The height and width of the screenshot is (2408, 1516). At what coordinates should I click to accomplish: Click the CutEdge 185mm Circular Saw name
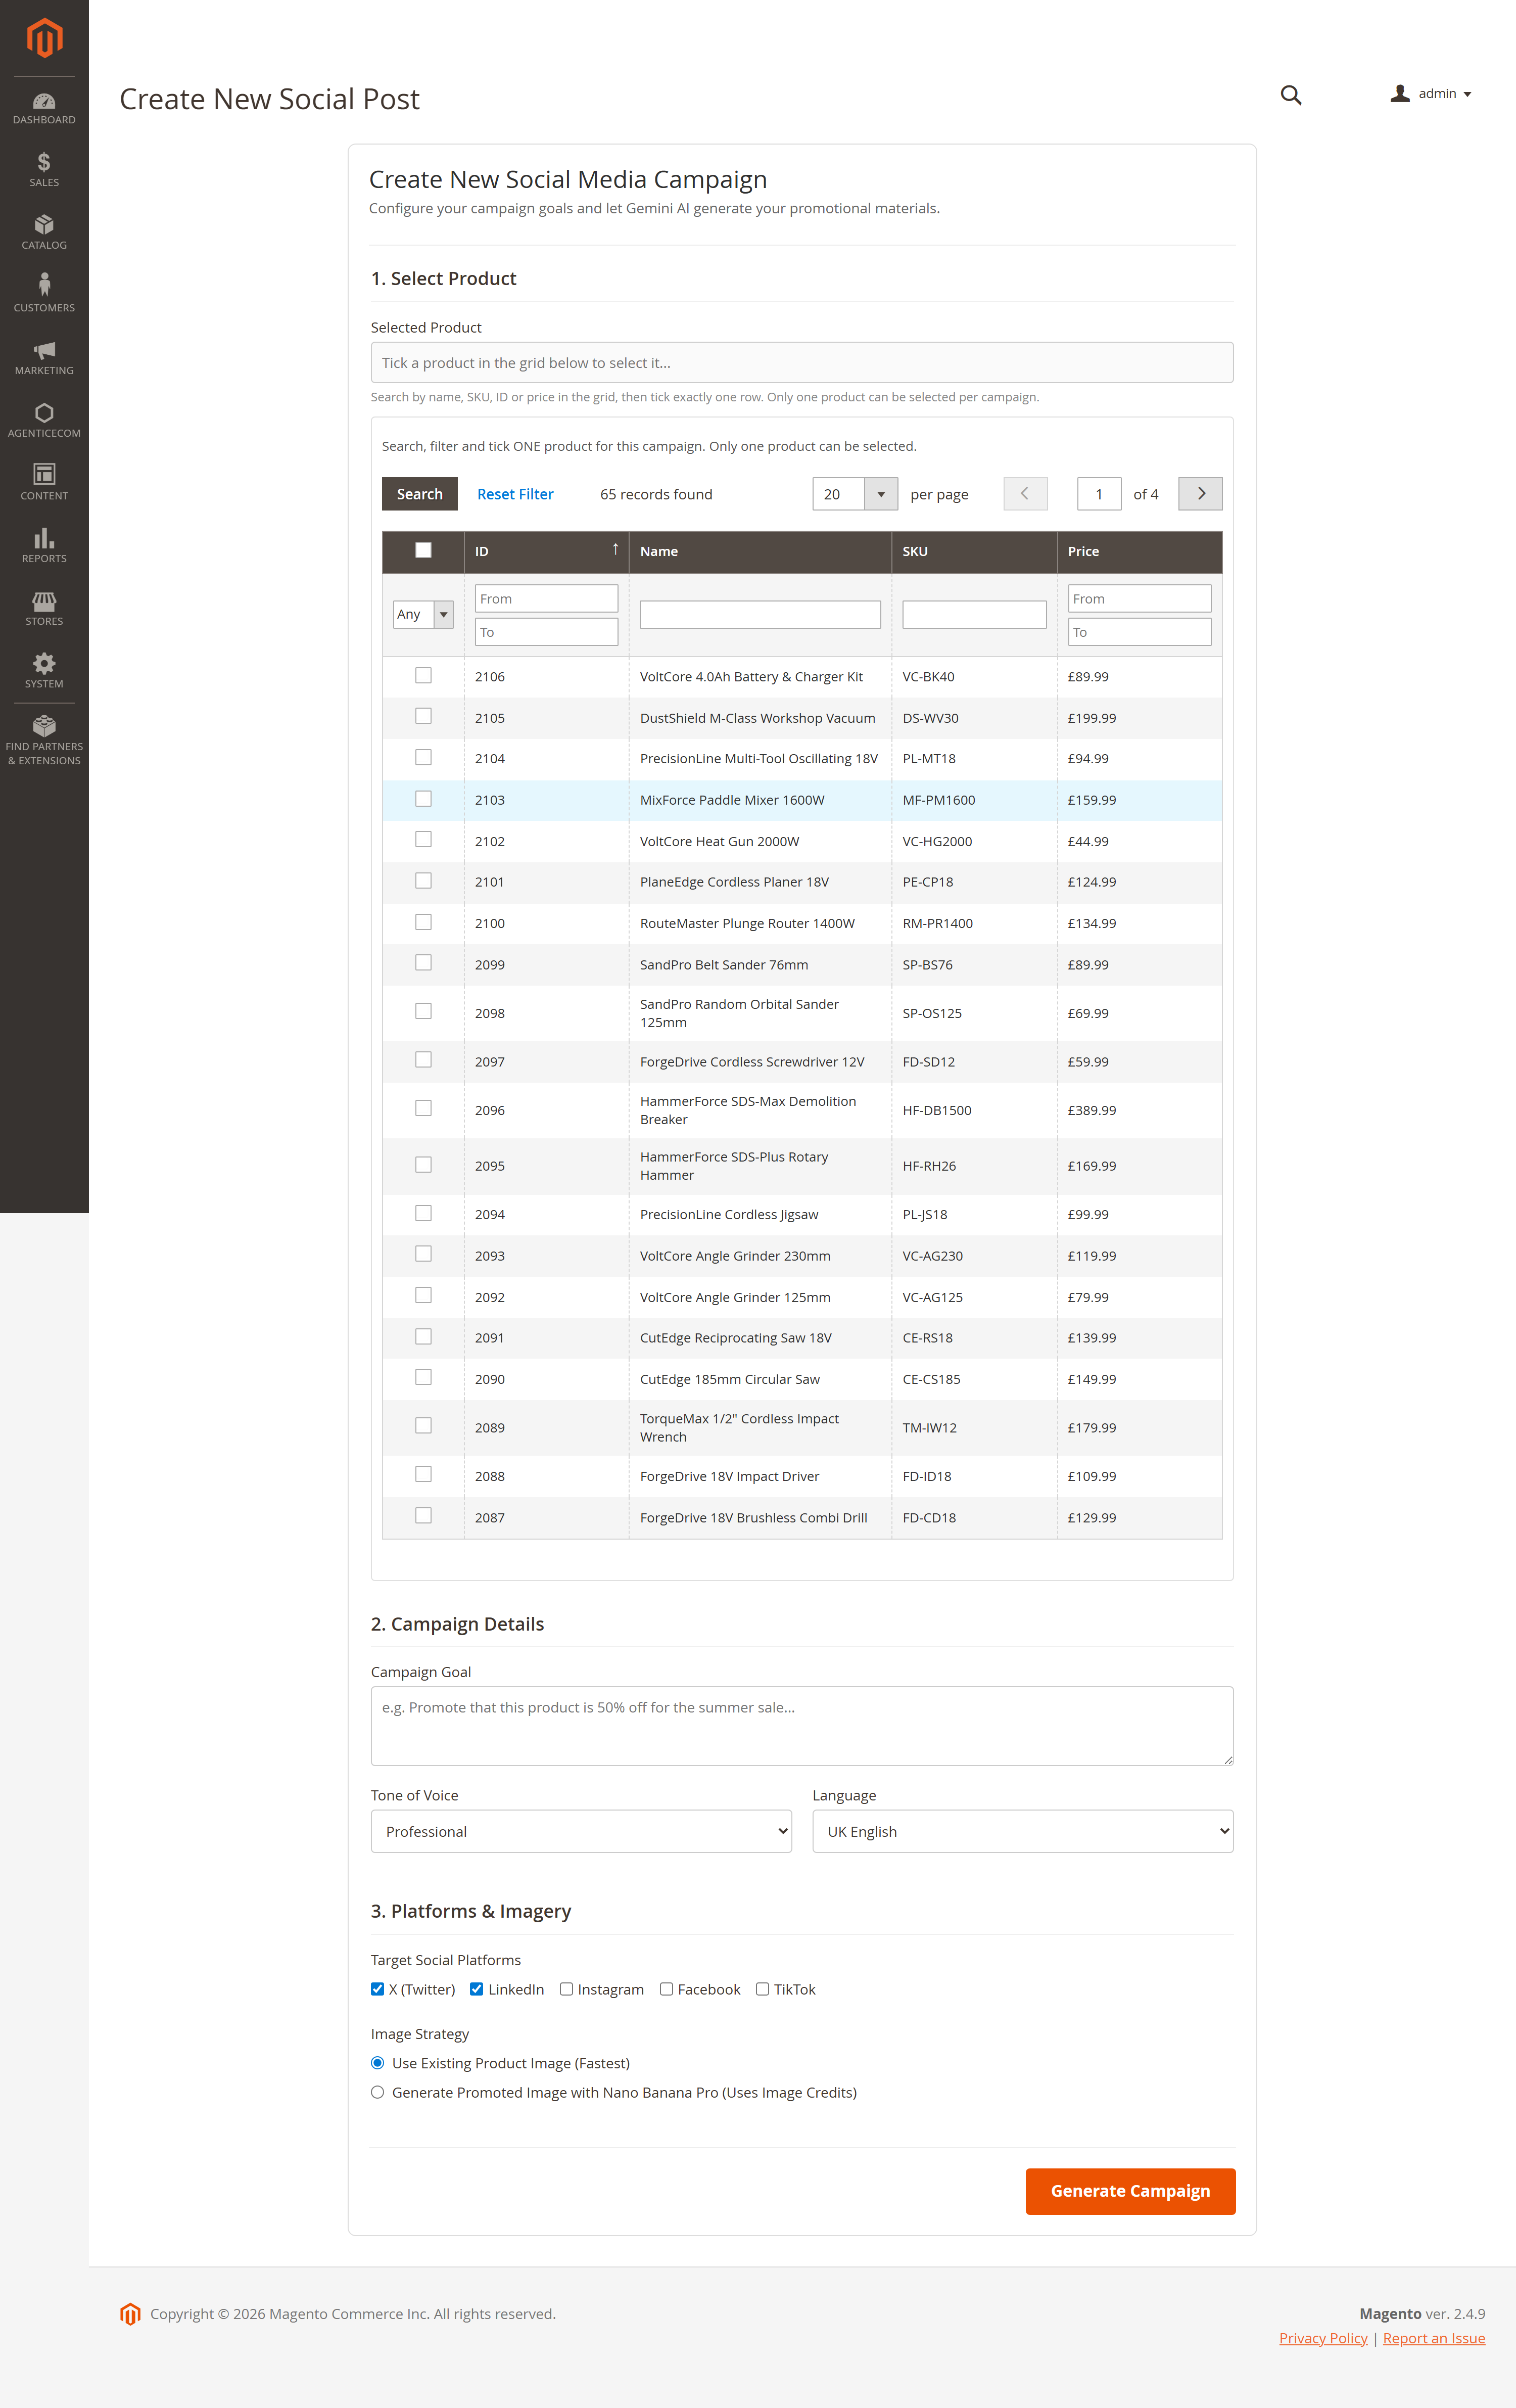729,1379
